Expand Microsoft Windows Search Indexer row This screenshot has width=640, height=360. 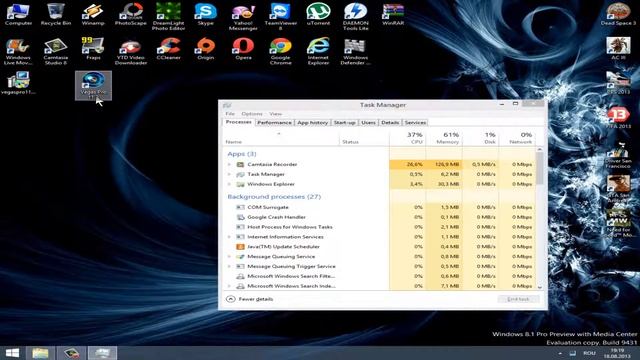(x=229, y=286)
